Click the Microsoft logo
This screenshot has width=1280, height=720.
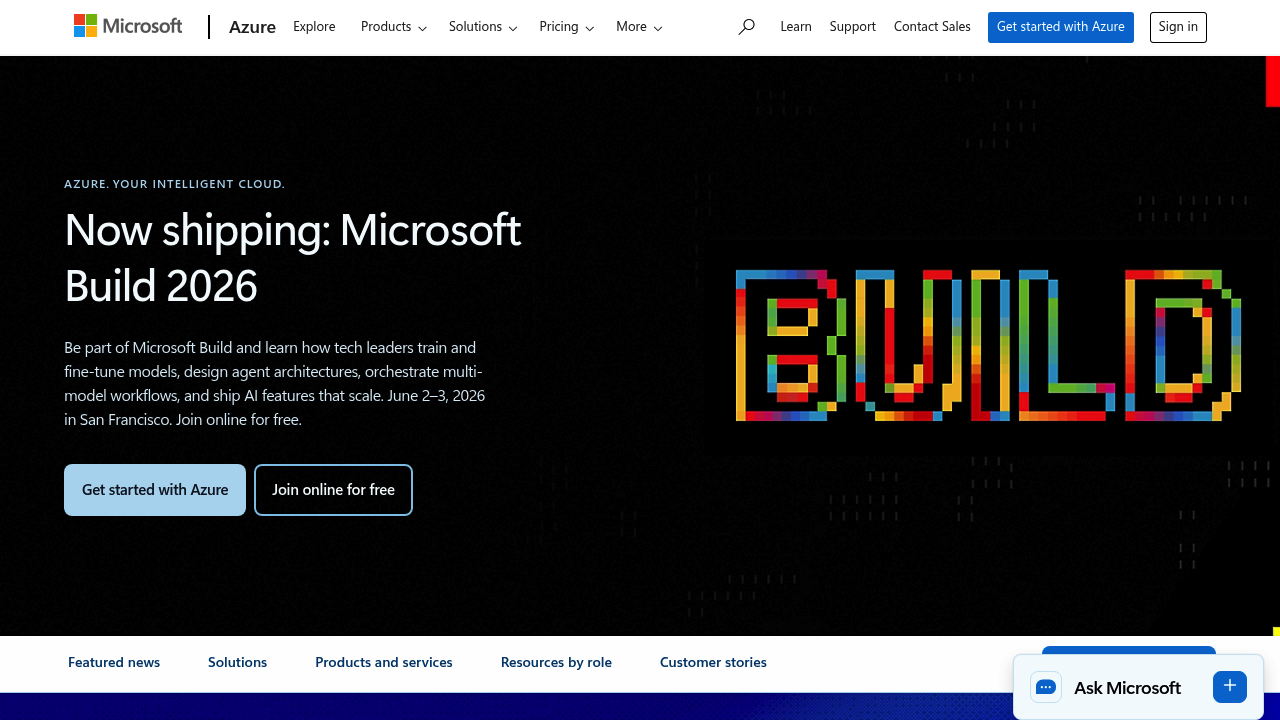[128, 26]
